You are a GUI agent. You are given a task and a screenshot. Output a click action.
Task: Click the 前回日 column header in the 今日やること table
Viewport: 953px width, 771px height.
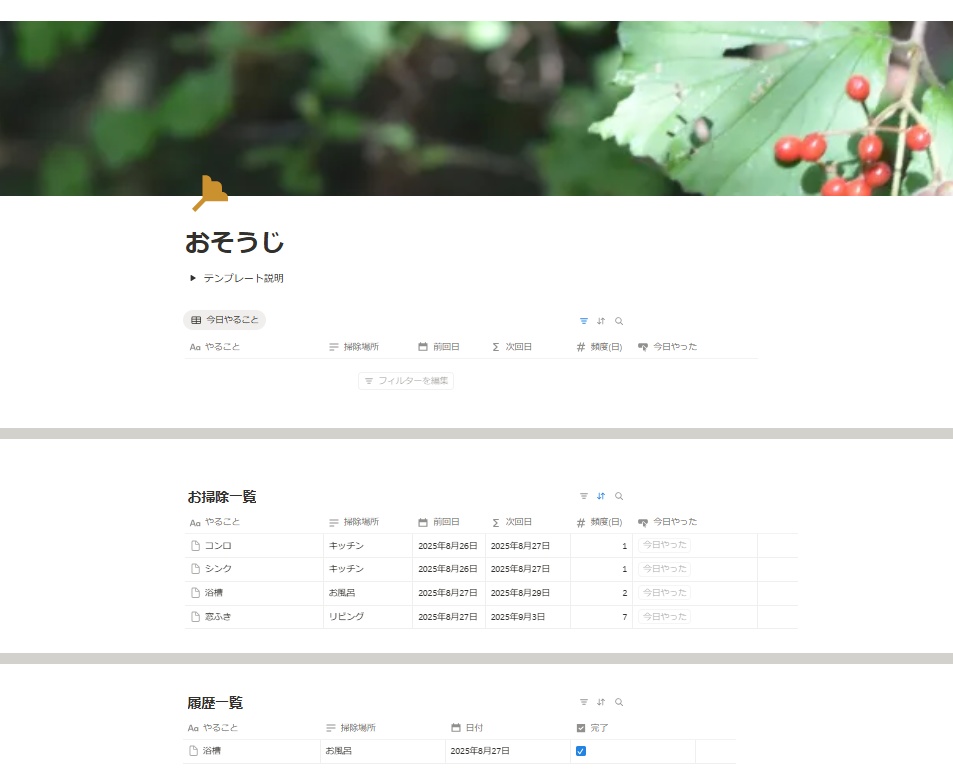pos(439,347)
